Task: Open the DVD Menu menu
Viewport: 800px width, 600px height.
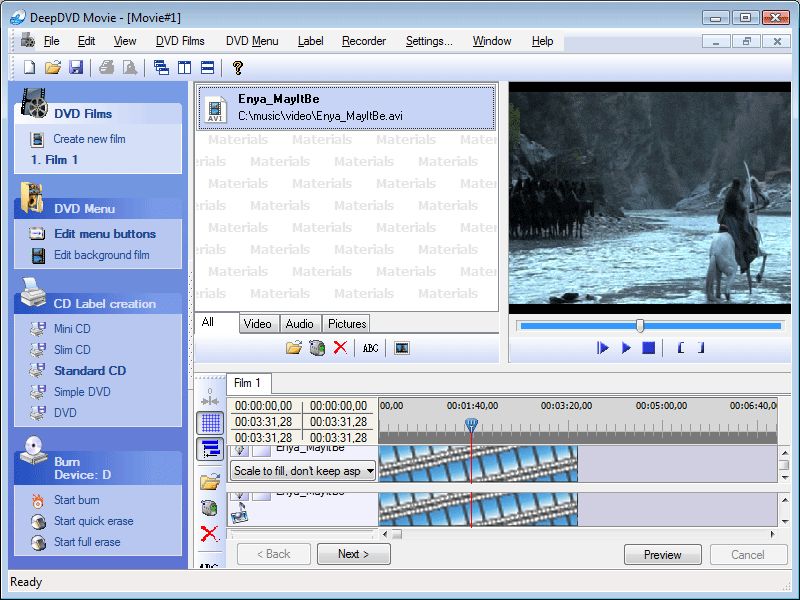Action: (252, 41)
